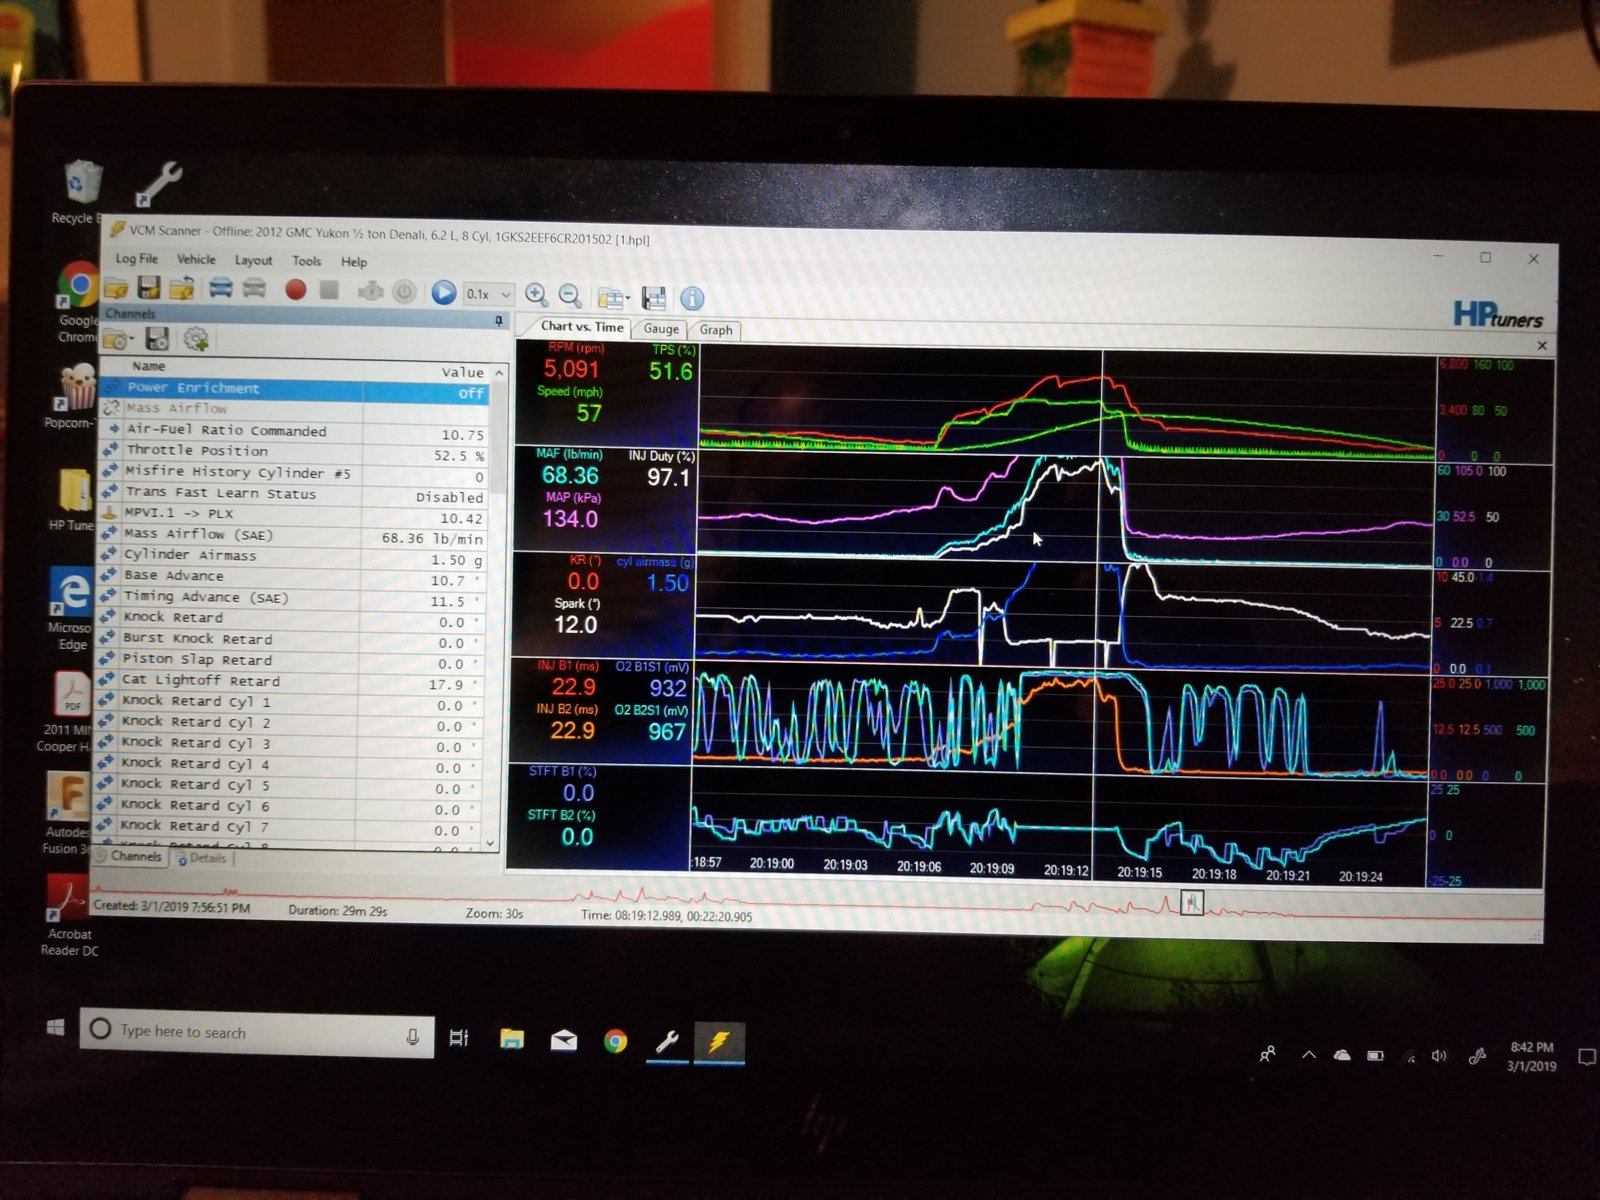Image resolution: width=1600 pixels, height=1200 pixels.
Task: Switch to the Graph tab
Action: (716, 330)
